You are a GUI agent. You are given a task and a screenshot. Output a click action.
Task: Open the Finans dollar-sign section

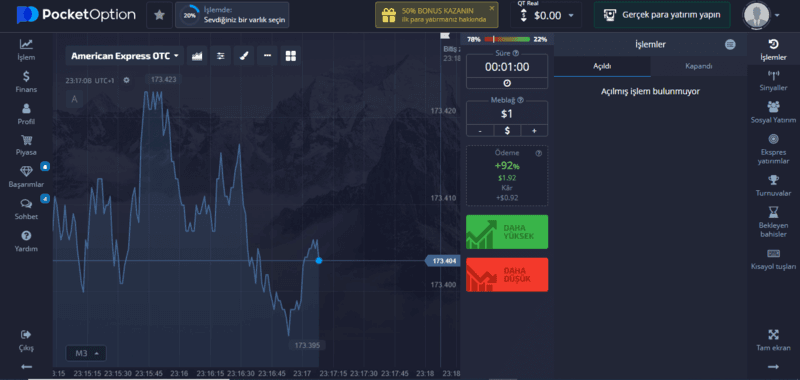click(26, 82)
